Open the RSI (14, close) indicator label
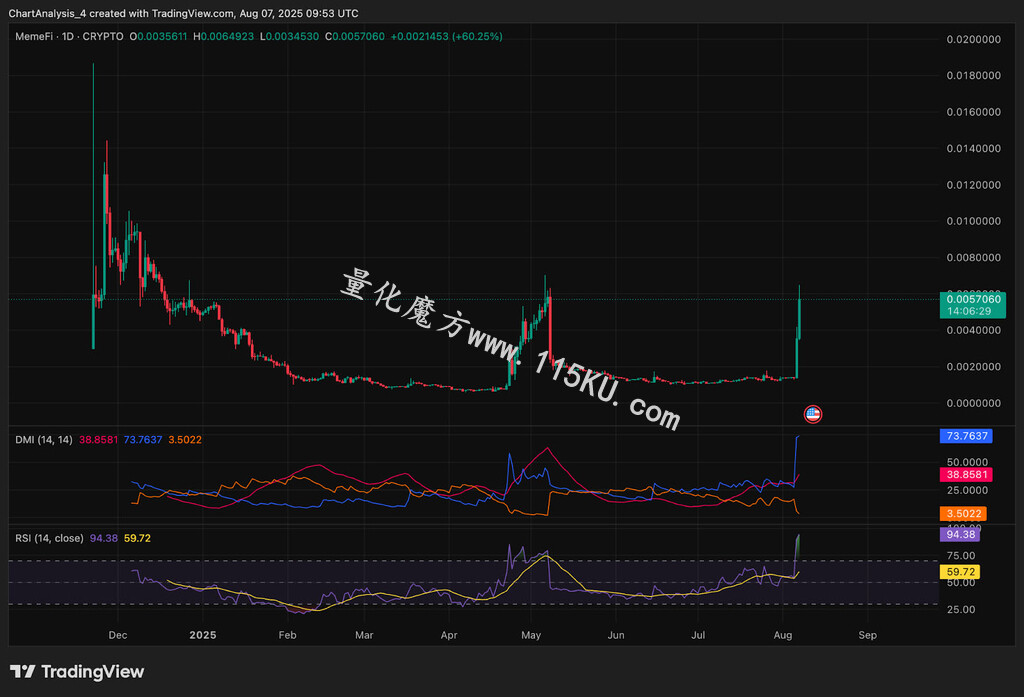This screenshot has height=697, width=1024. click(x=50, y=538)
